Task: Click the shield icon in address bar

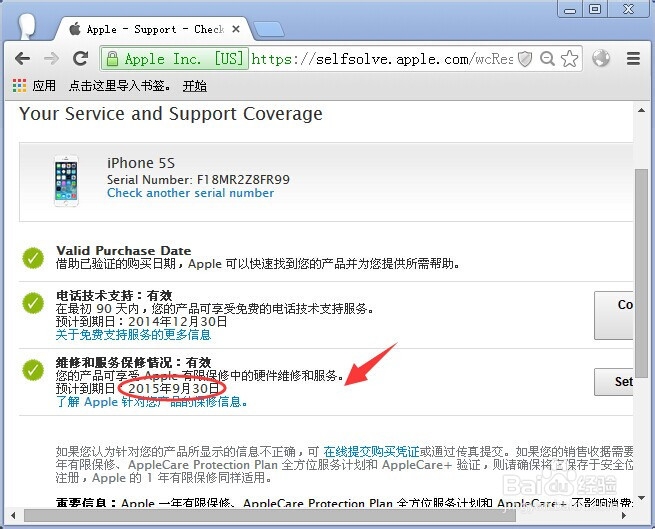Action: [525, 59]
